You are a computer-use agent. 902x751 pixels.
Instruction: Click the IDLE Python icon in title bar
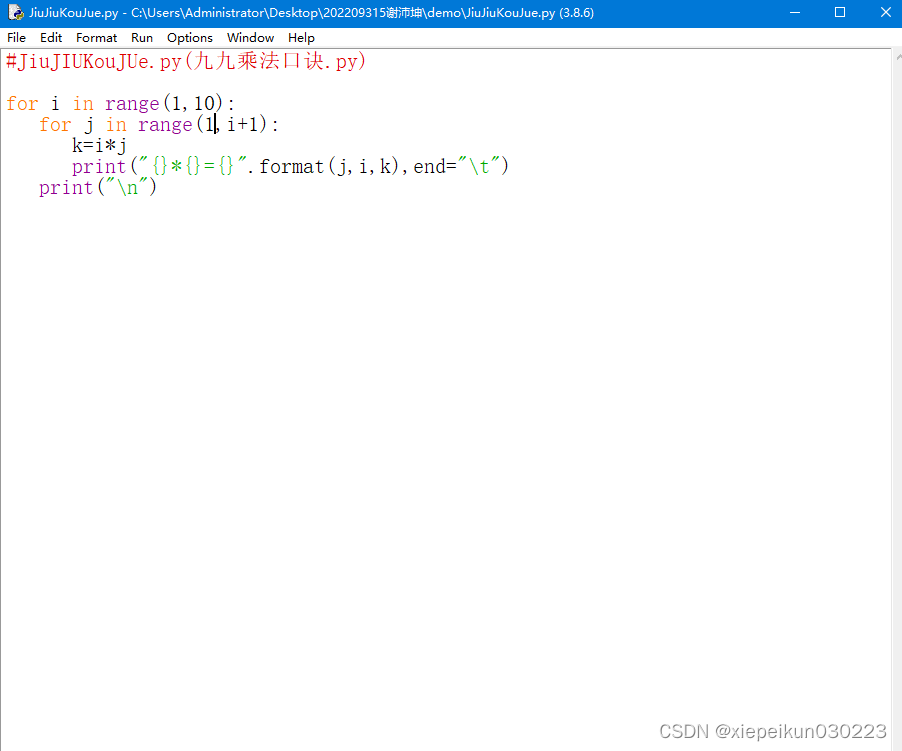(16, 12)
